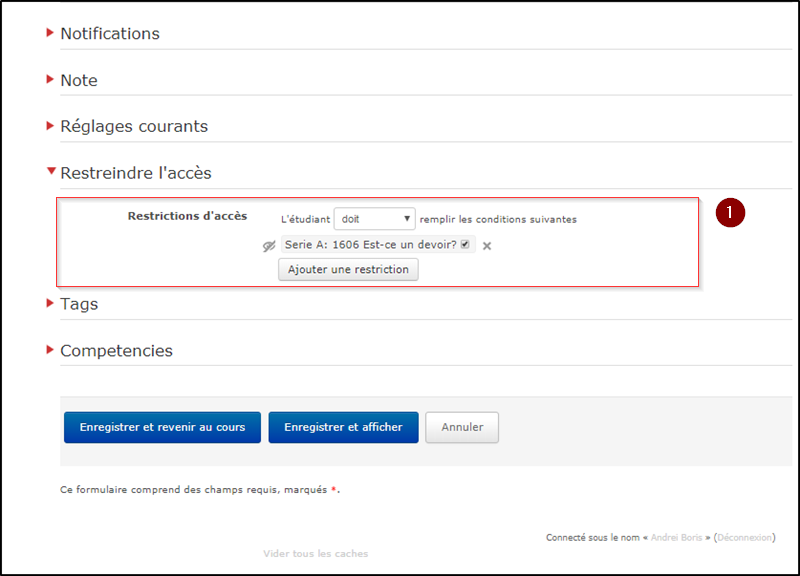Expand the Note section

(x=78, y=80)
